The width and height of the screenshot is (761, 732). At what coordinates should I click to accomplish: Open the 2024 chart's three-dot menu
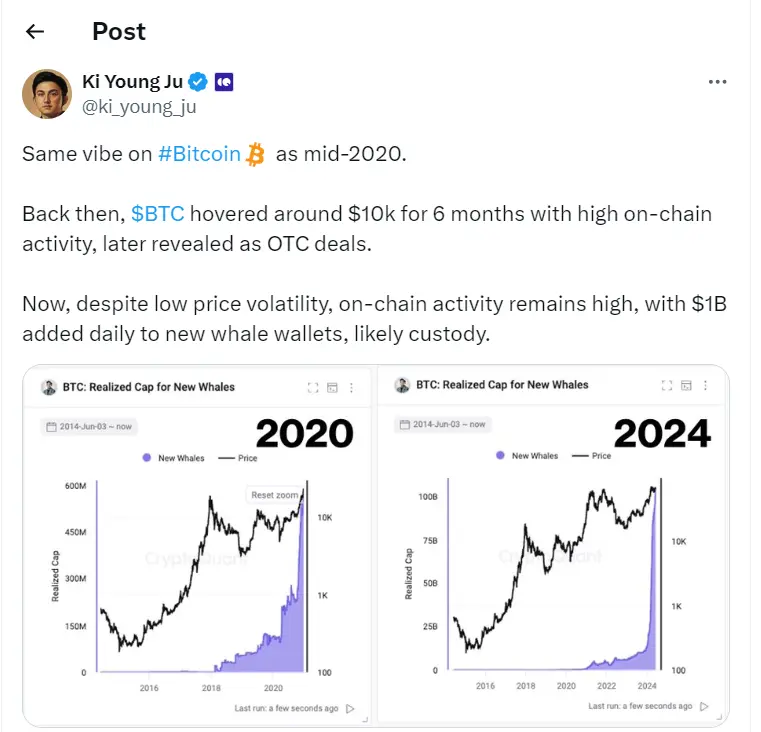coord(709,385)
